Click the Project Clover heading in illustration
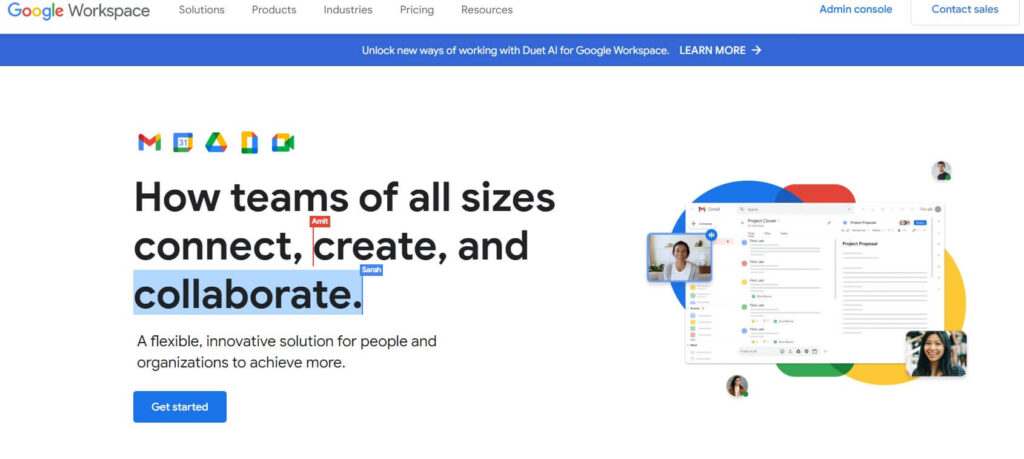 [762, 221]
